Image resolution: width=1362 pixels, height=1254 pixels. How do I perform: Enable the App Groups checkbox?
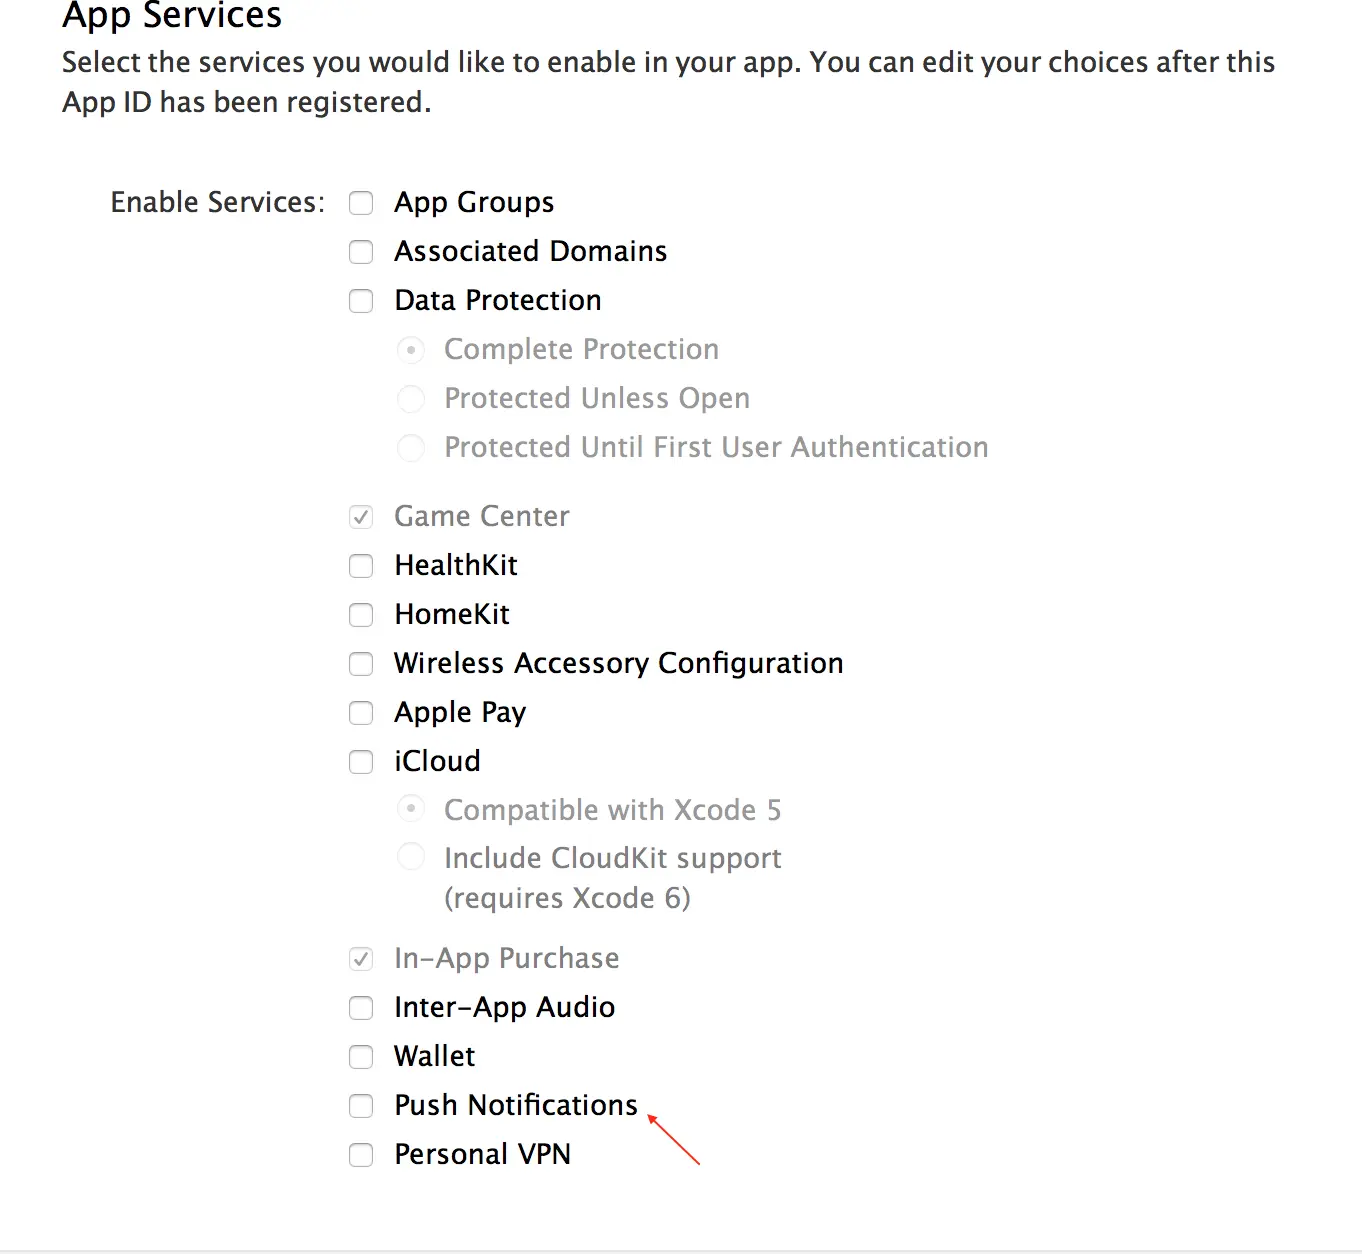click(361, 203)
